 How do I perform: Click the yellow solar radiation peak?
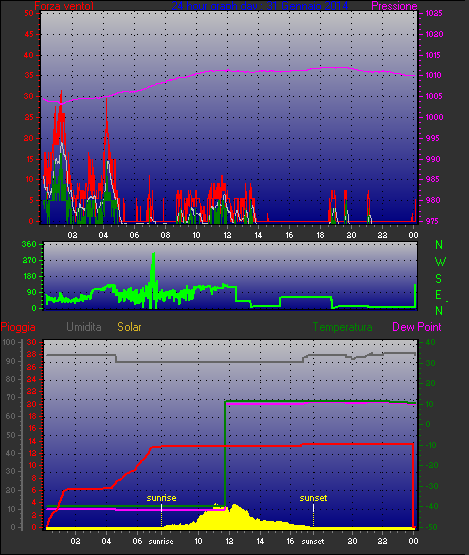point(235,506)
